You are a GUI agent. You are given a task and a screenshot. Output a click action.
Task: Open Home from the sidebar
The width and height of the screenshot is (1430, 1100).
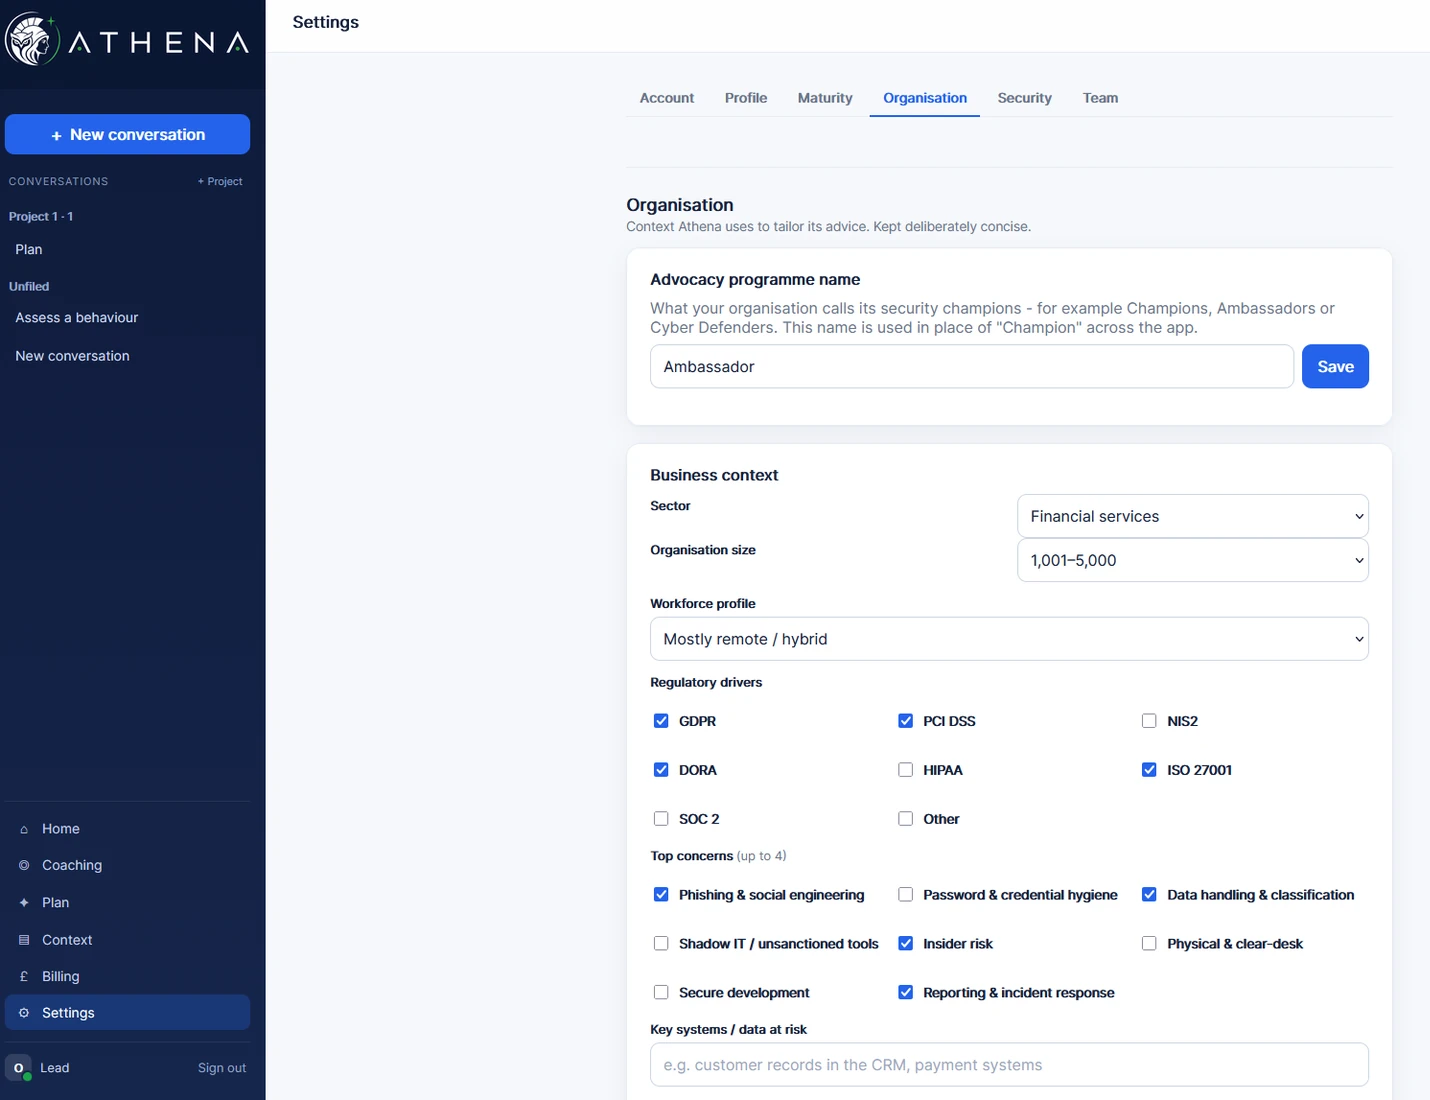click(127, 829)
